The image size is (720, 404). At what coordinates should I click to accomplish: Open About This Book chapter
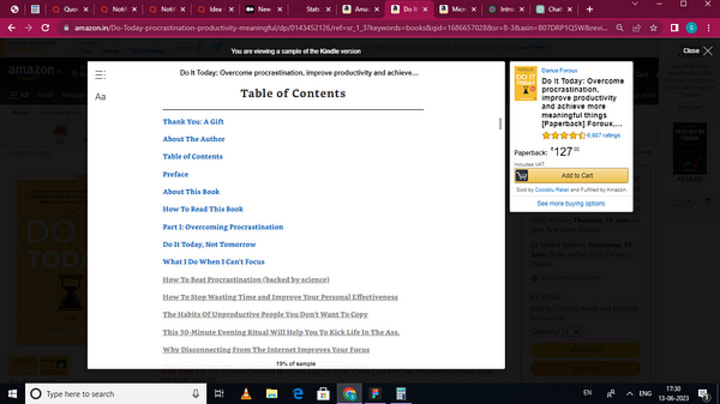pyautogui.click(x=191, y=192)
